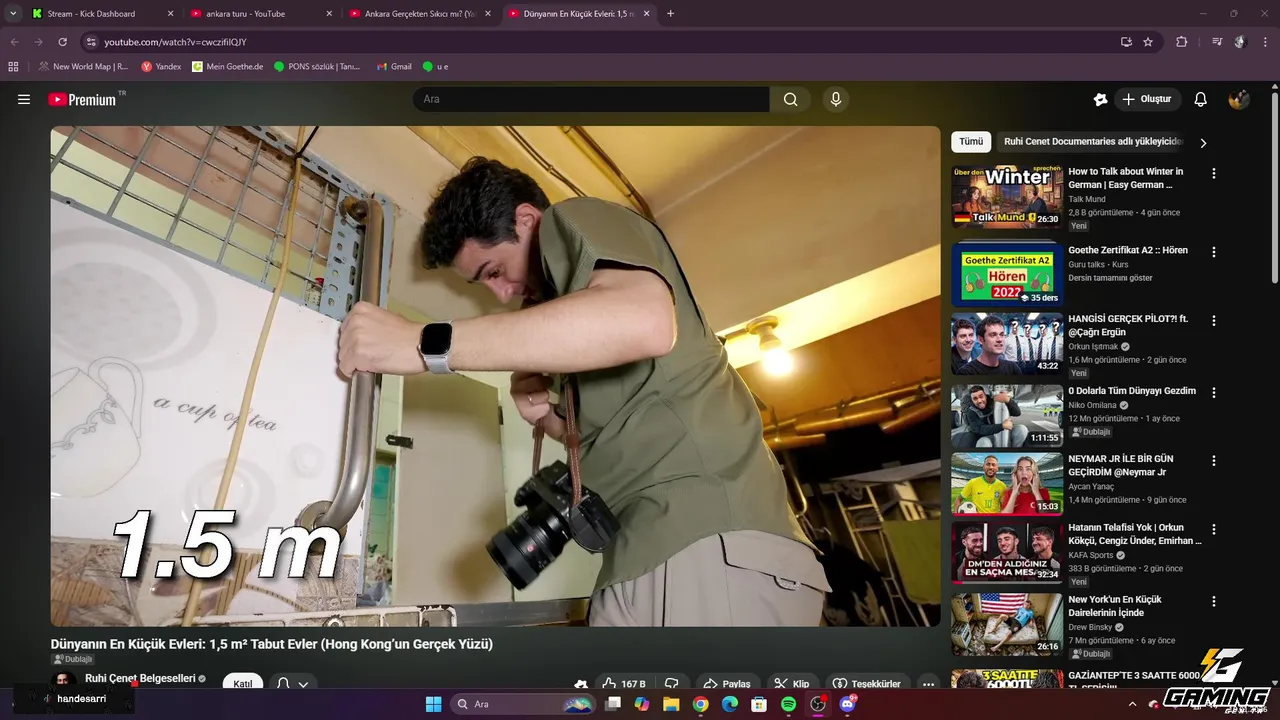This screenshot has height=720, width=1280.
Task: Open options menu for New York'un En Küçük
Action: click(x=1214, y=602)
